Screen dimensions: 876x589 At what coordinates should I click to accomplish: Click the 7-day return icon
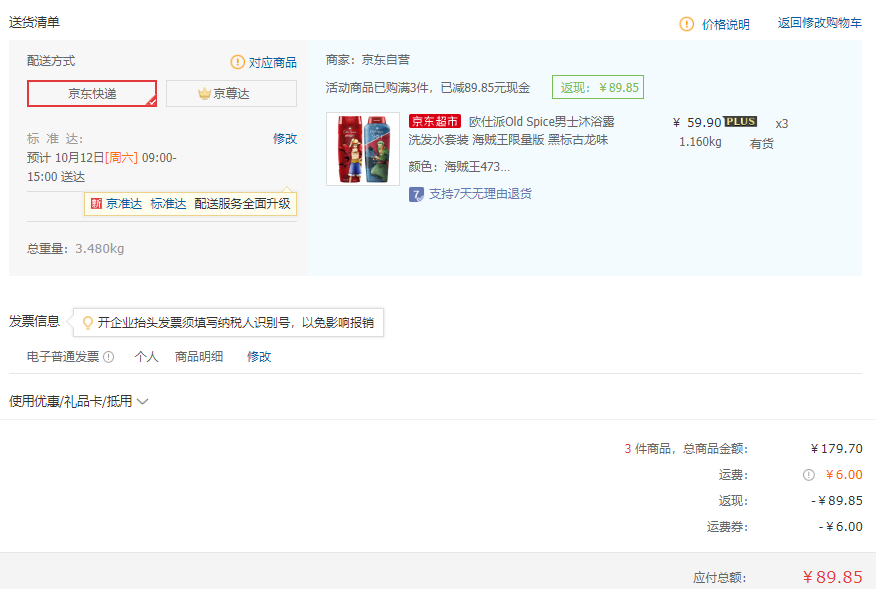416,194
